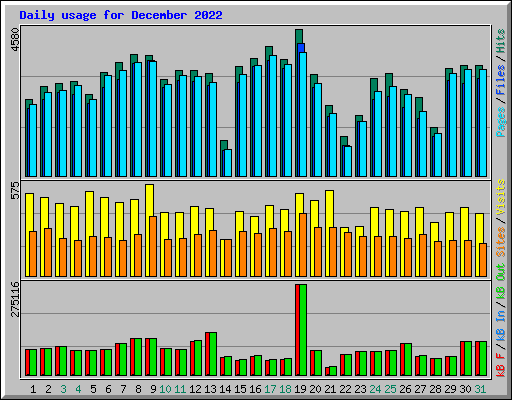Click day 1 on the x-axis

[33, 389]
